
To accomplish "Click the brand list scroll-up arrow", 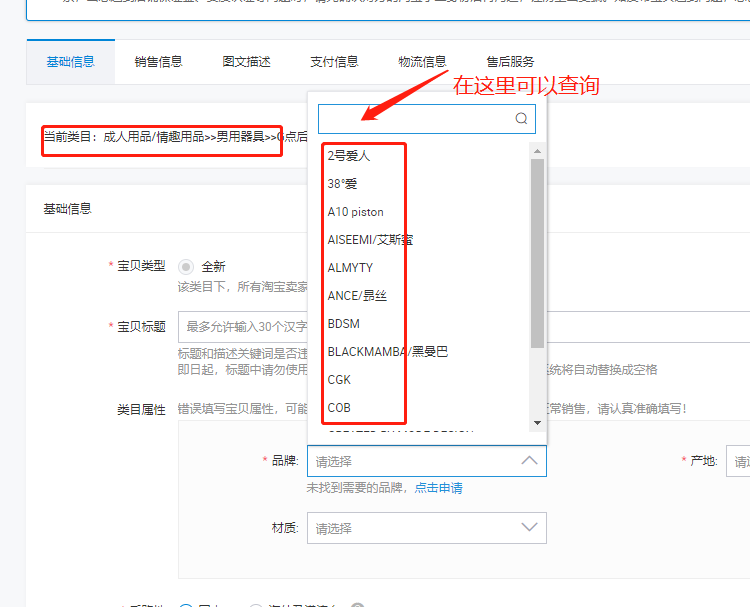I will click(537, 151).
